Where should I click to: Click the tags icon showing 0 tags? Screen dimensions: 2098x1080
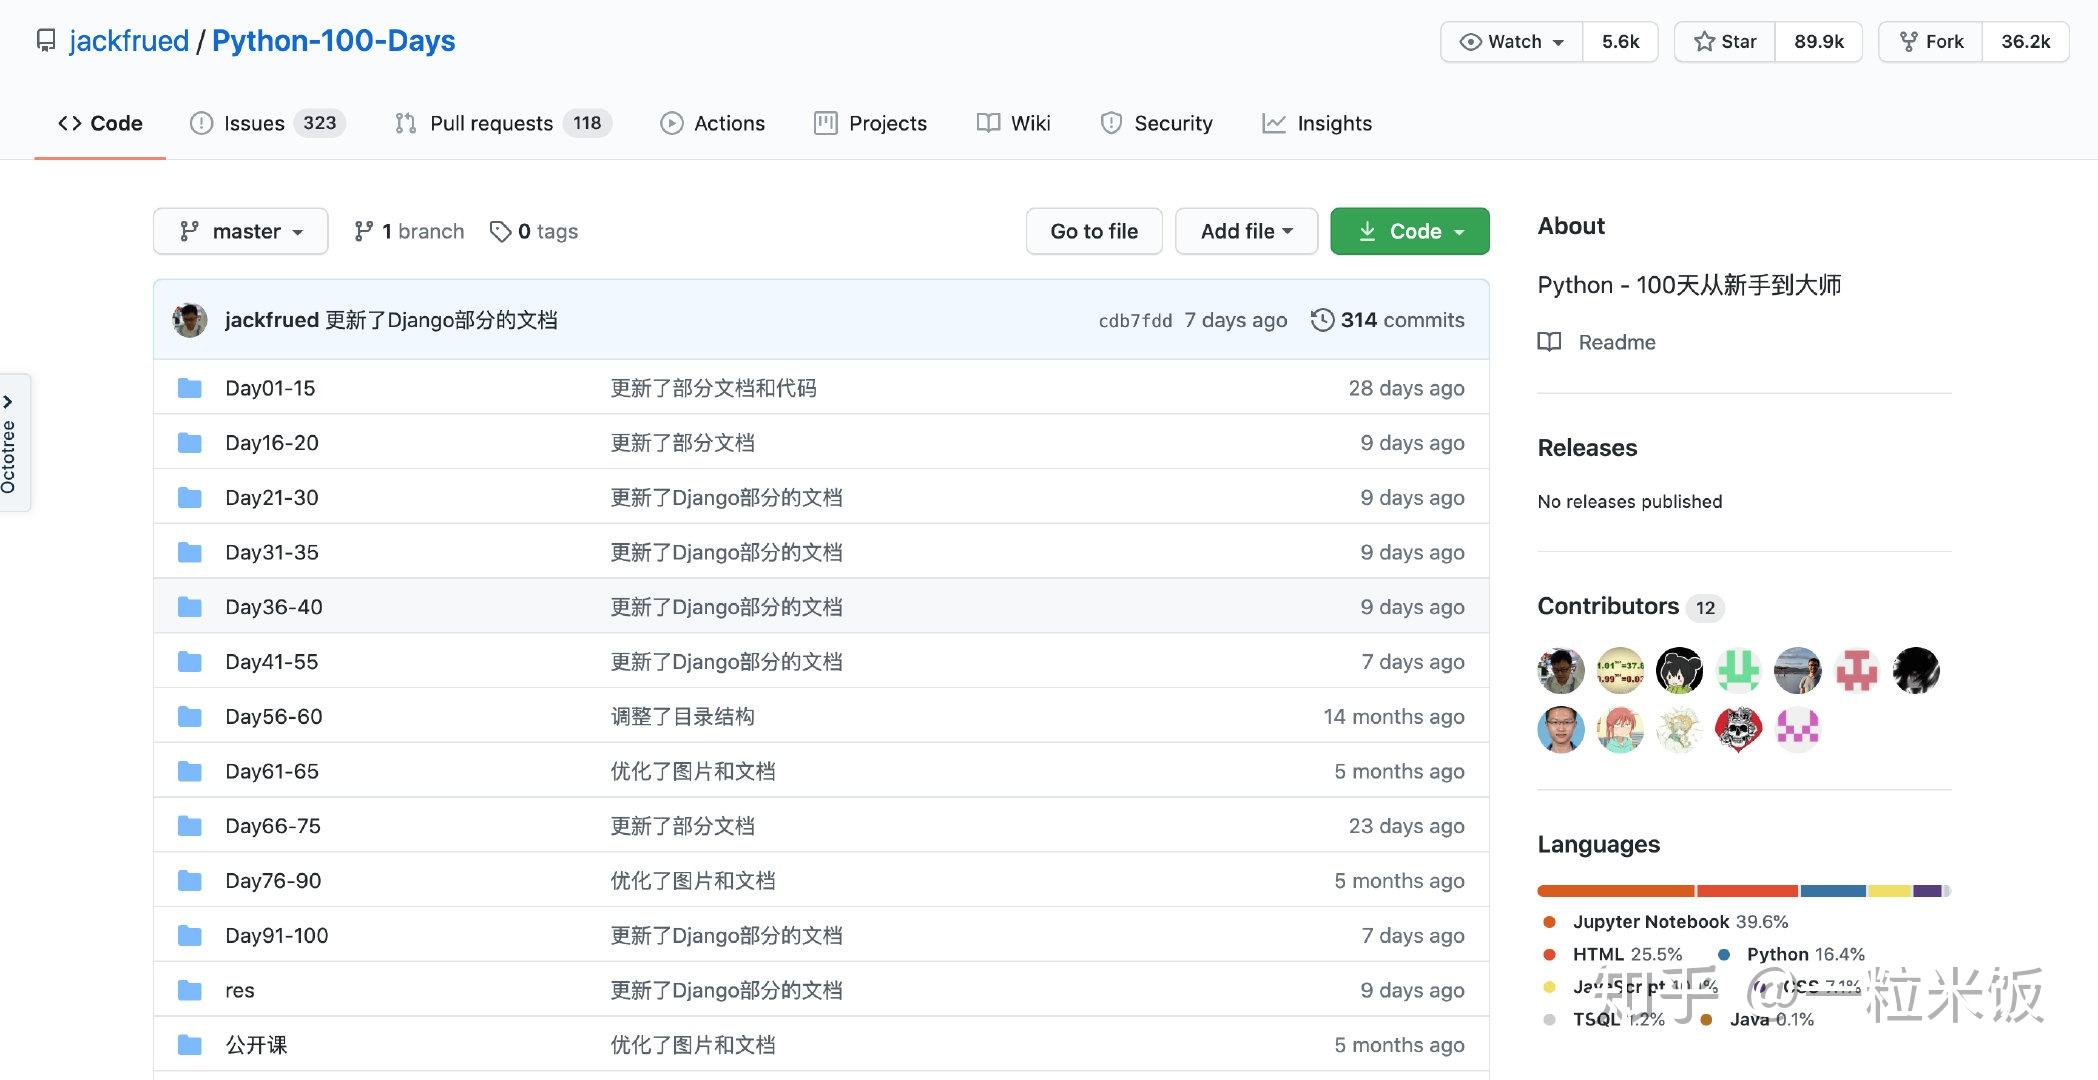click(x=501, y=230)
